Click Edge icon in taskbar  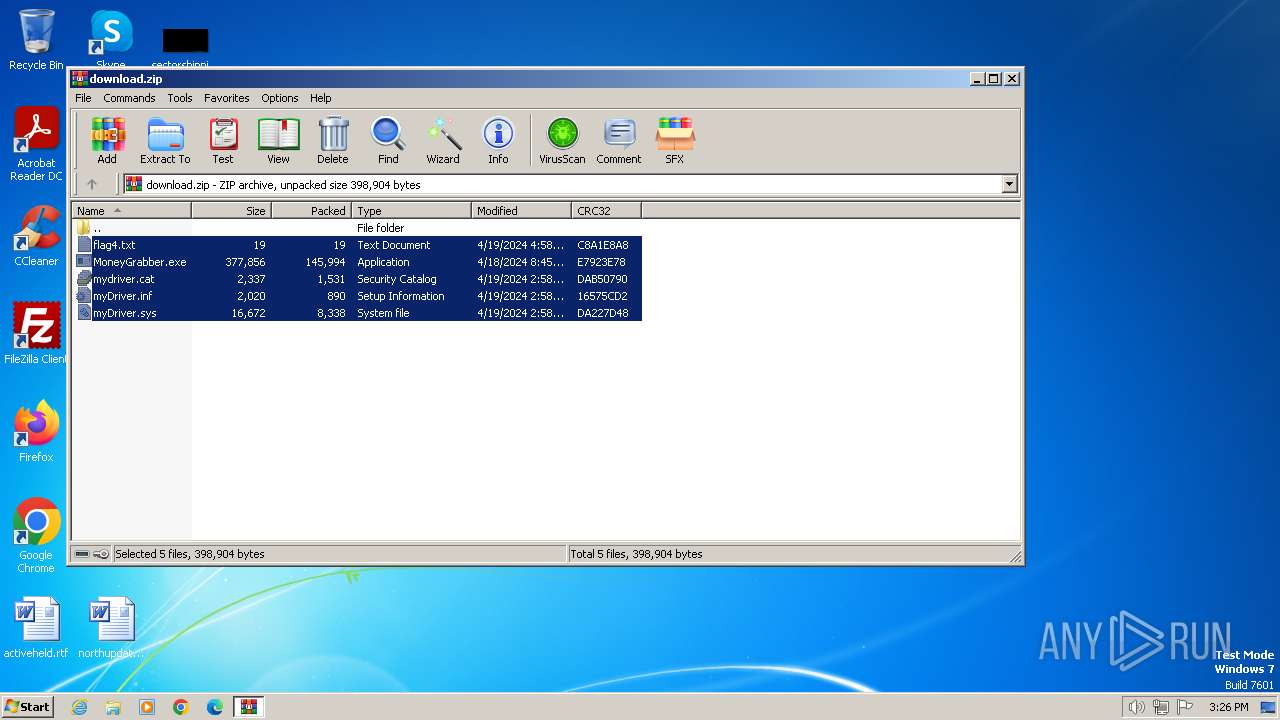(x=215, y=707)
